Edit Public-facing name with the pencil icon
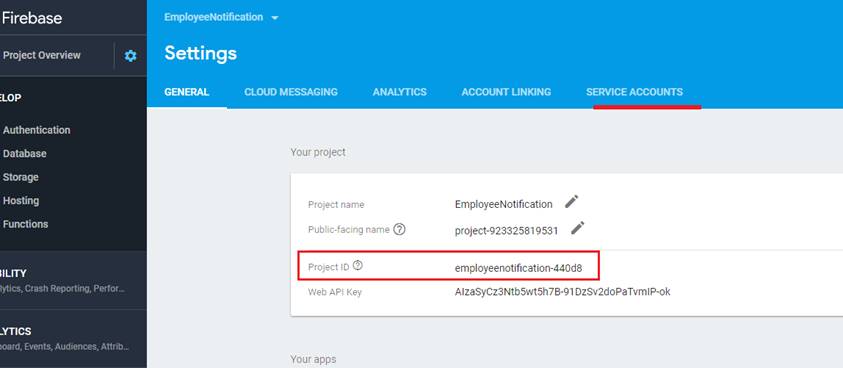The height and width of the screenshot is (368, 843). (577, 228)
